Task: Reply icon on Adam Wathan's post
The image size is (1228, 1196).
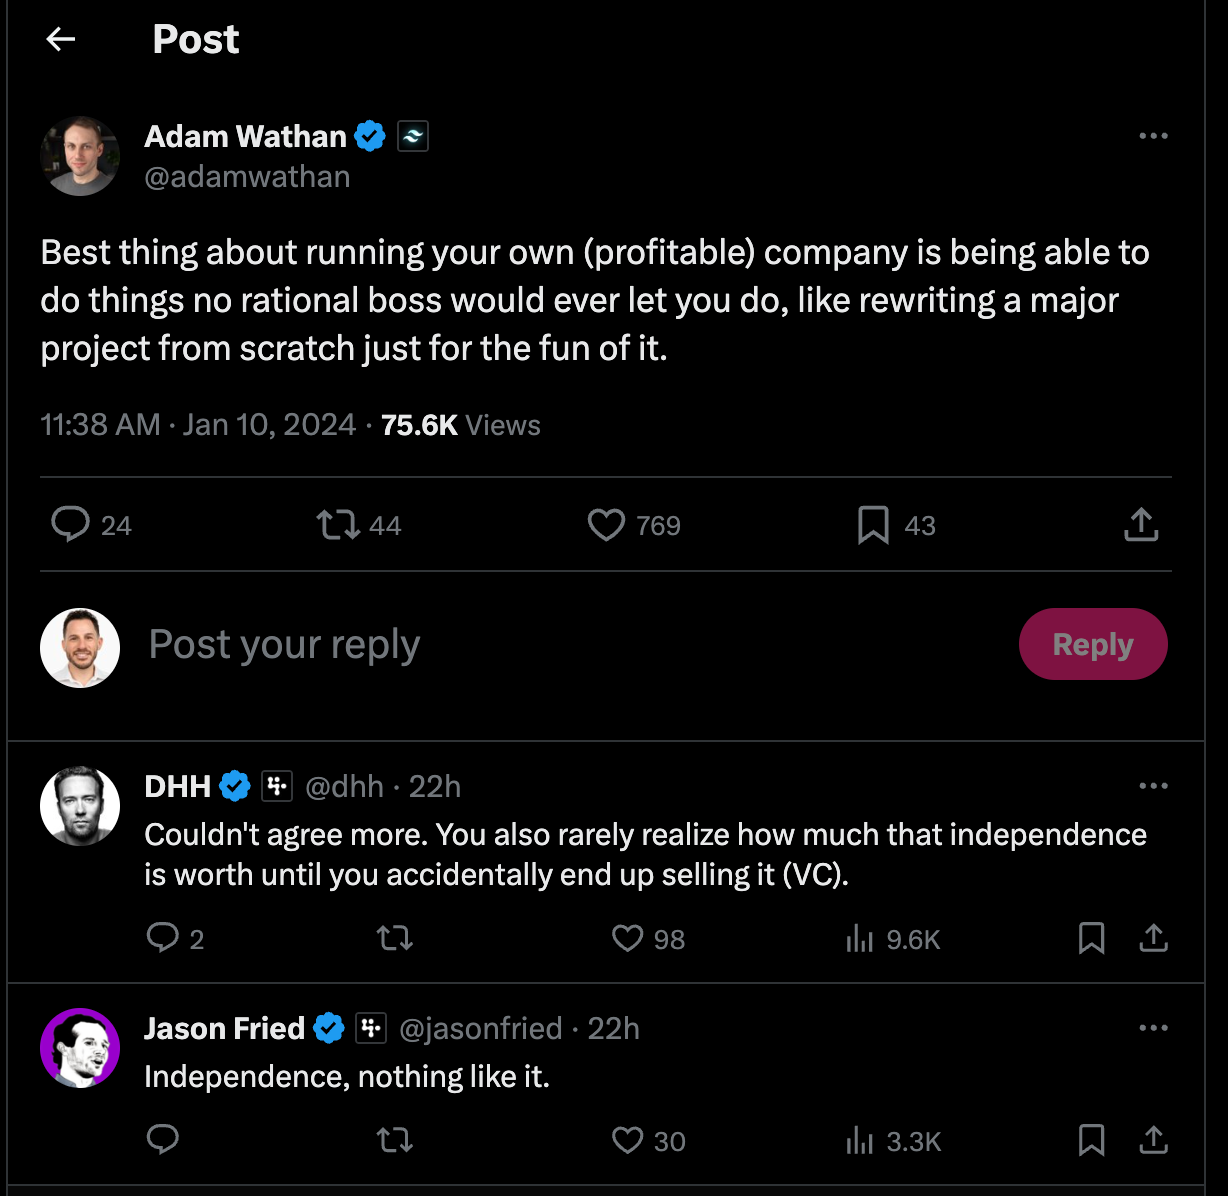Action: (70, 524)
